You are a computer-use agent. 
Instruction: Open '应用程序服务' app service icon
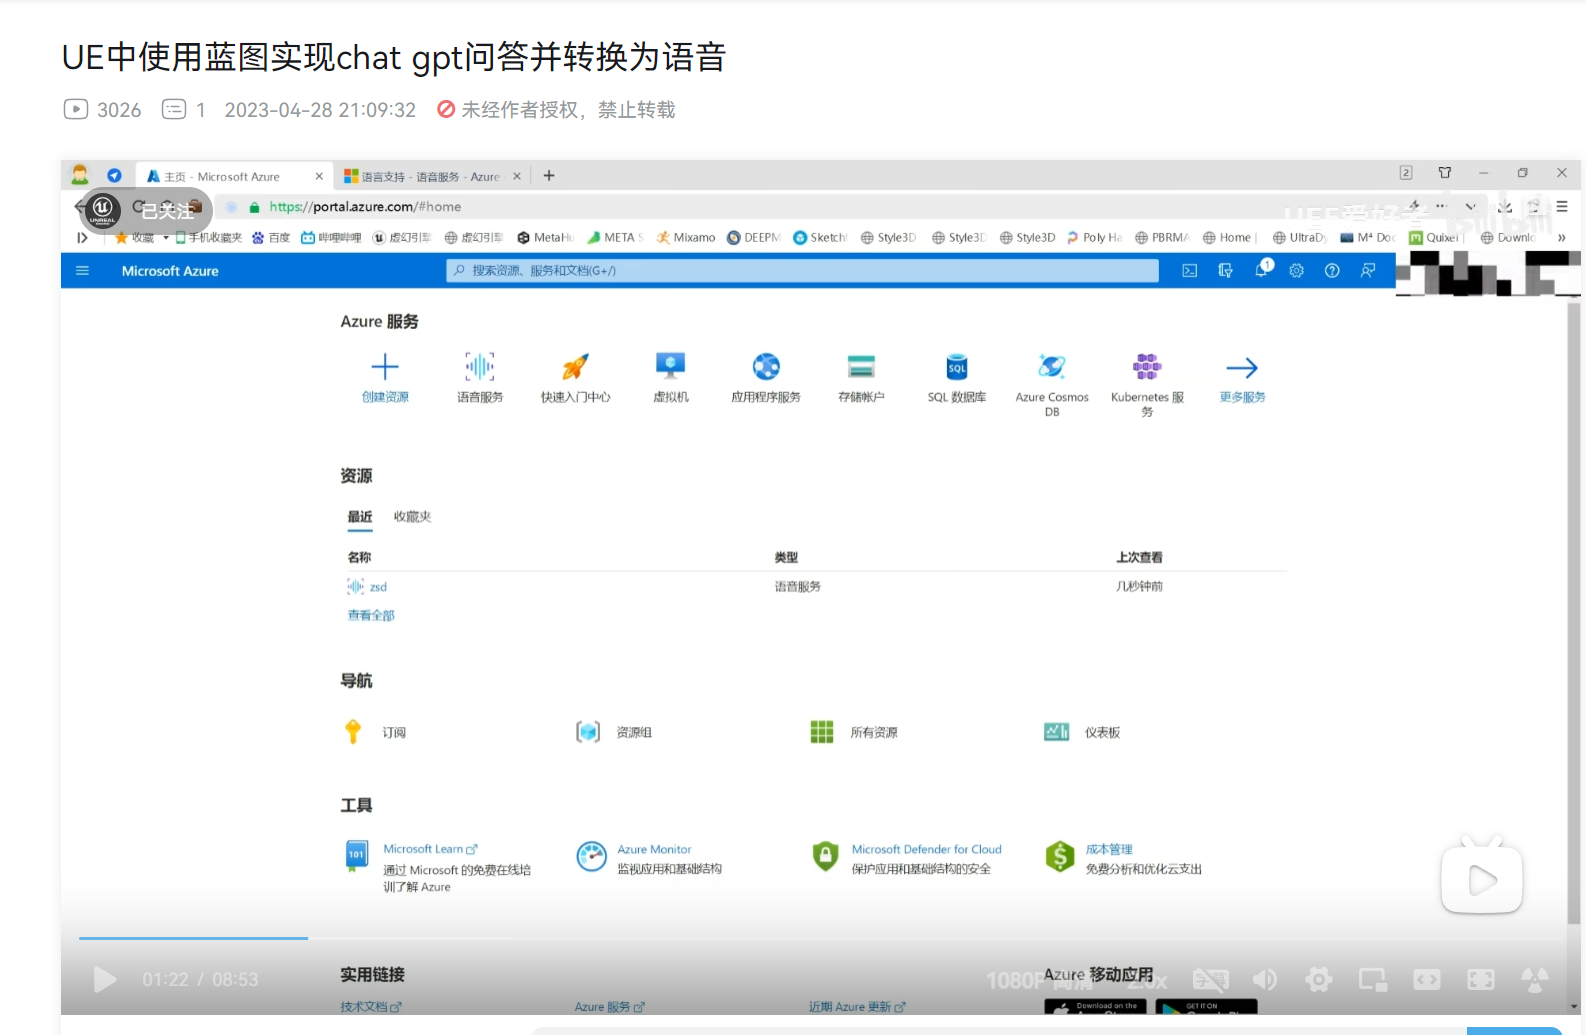tap(766, 367)
